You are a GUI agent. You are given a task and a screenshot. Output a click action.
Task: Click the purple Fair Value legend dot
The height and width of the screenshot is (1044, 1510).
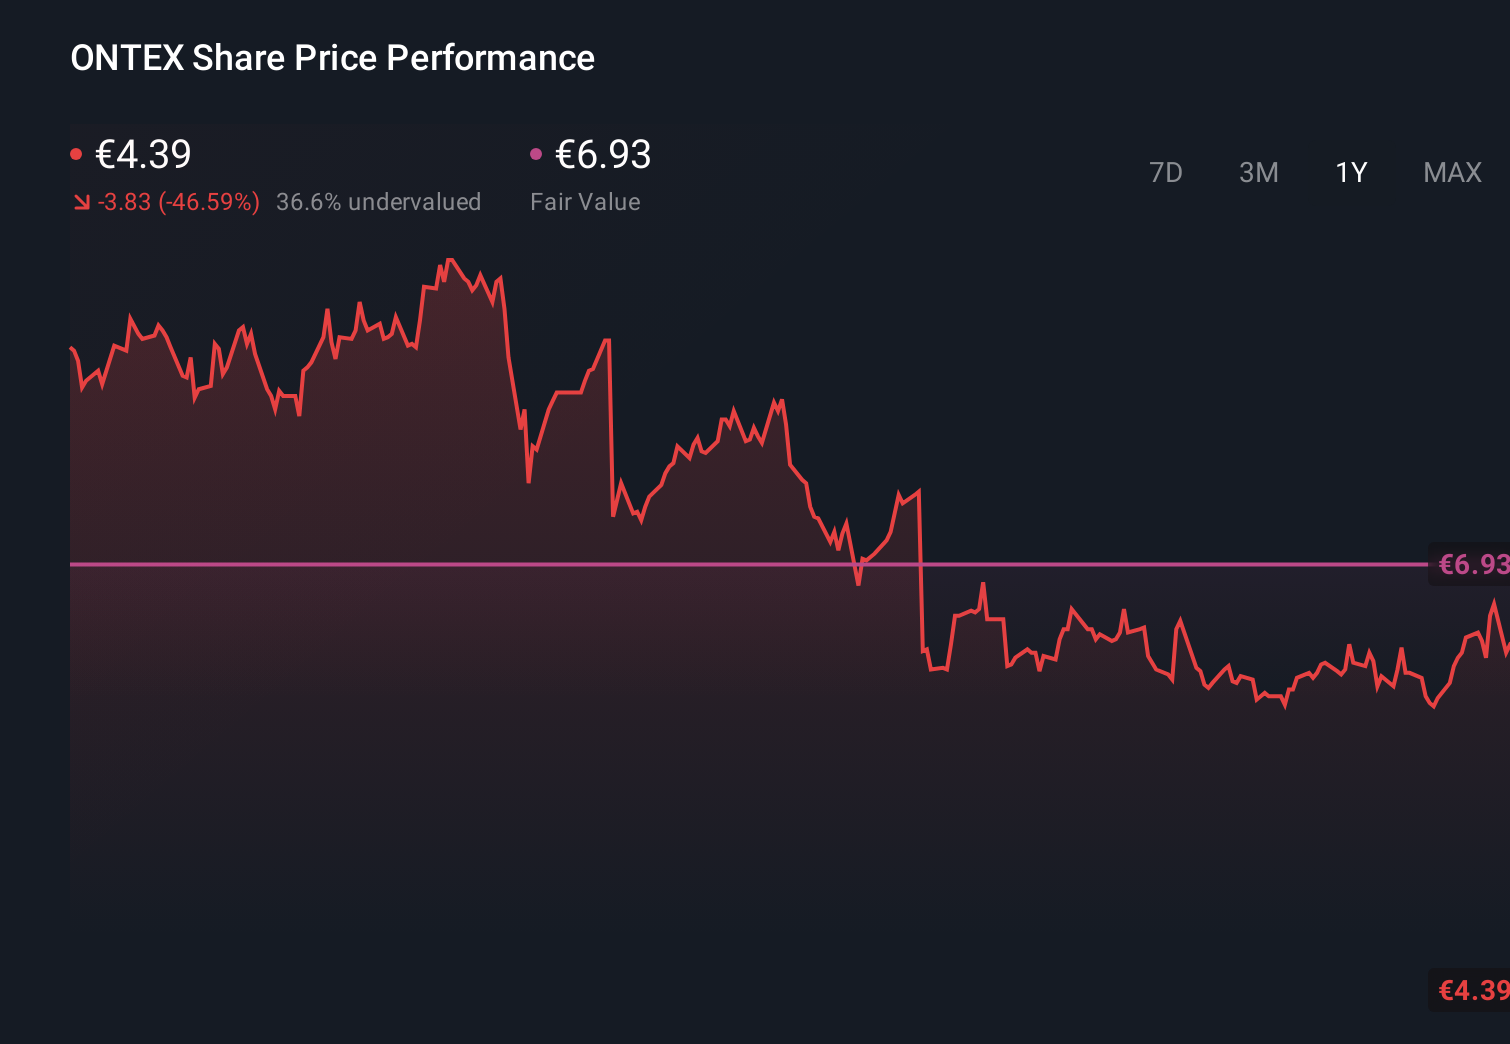pos(535,152)
